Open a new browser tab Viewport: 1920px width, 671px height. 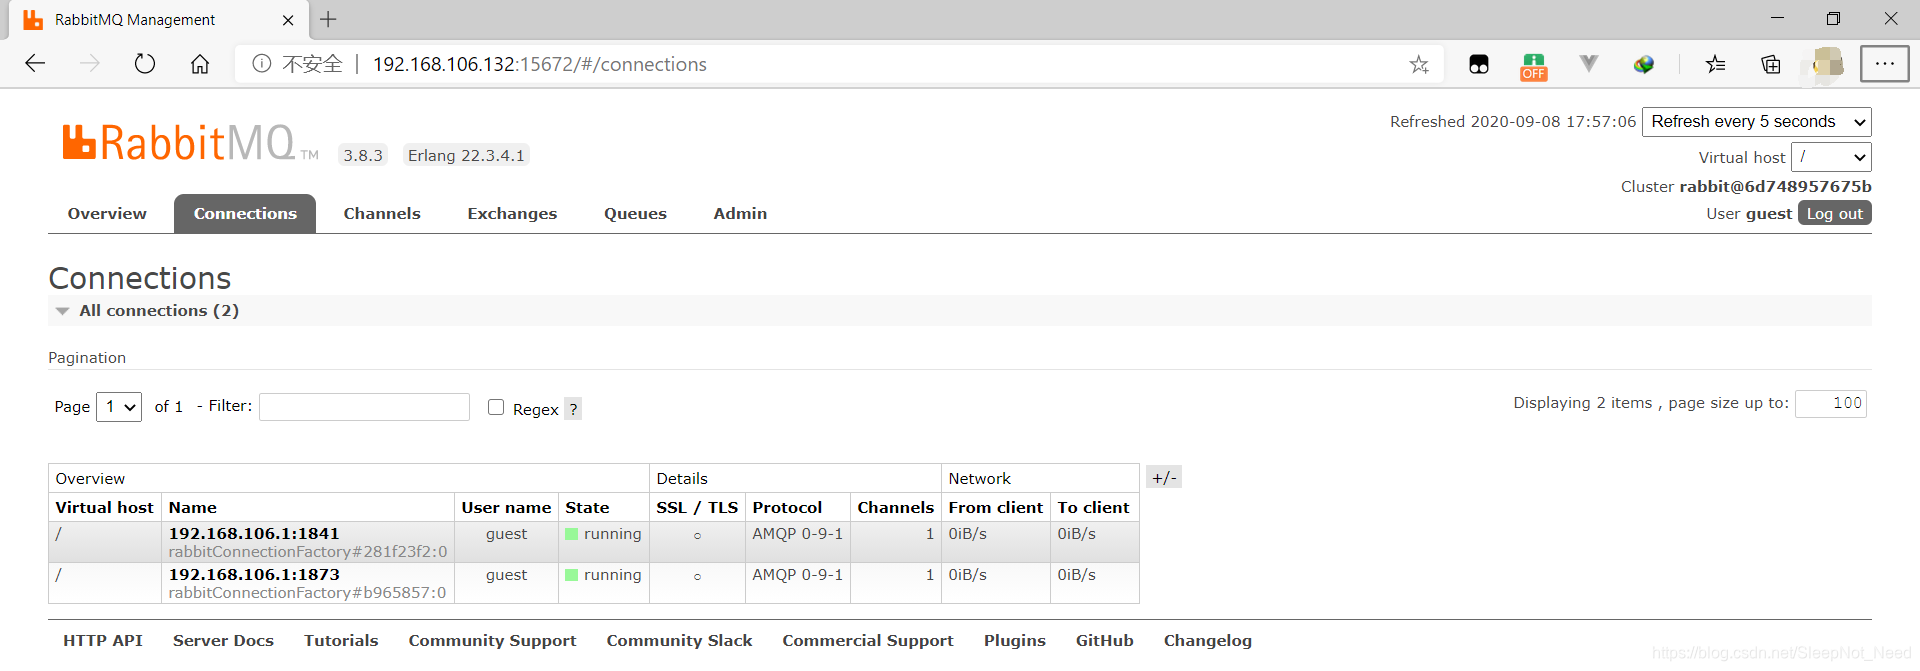[328, 19]
